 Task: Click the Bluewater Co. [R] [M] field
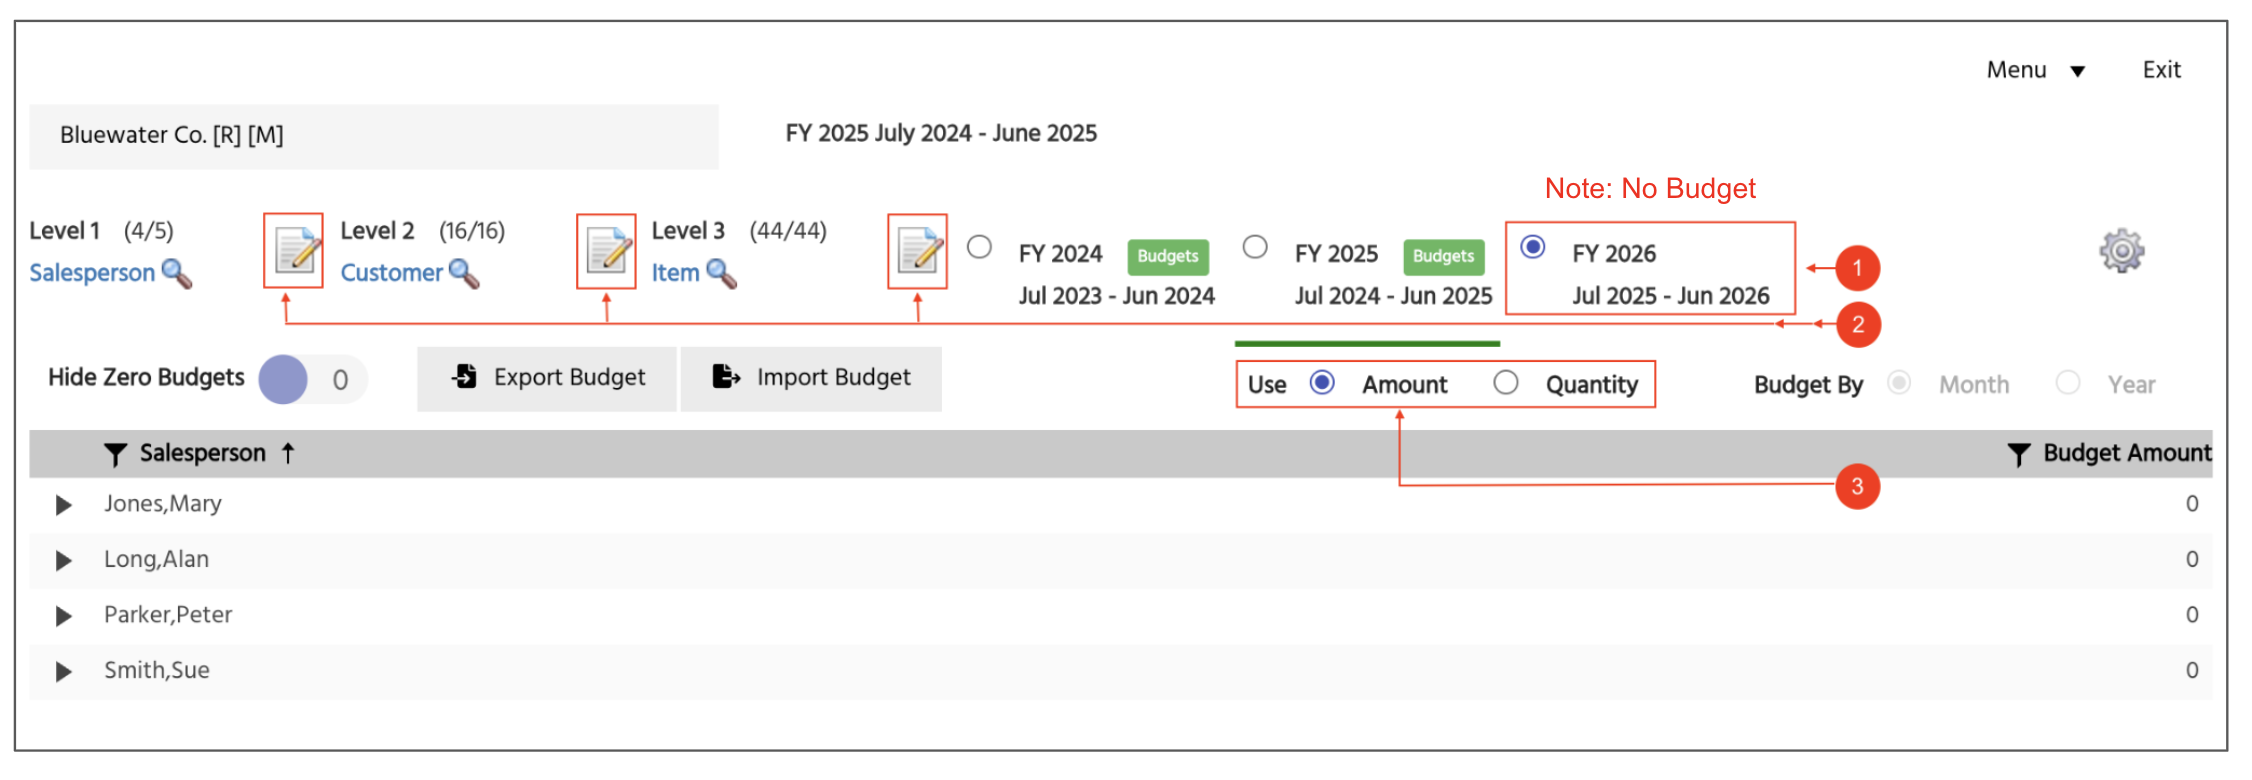click(x=374, y=136)
